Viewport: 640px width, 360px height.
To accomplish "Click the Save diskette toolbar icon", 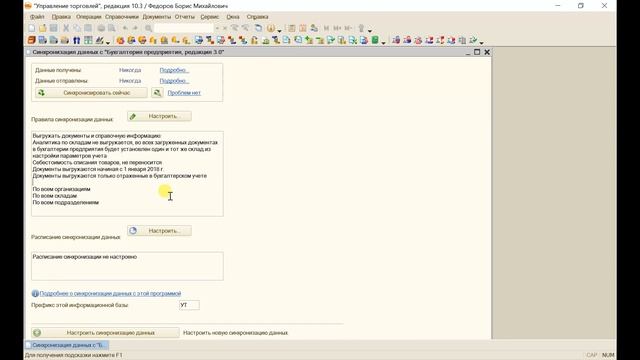I will click(x=53, y=28).
